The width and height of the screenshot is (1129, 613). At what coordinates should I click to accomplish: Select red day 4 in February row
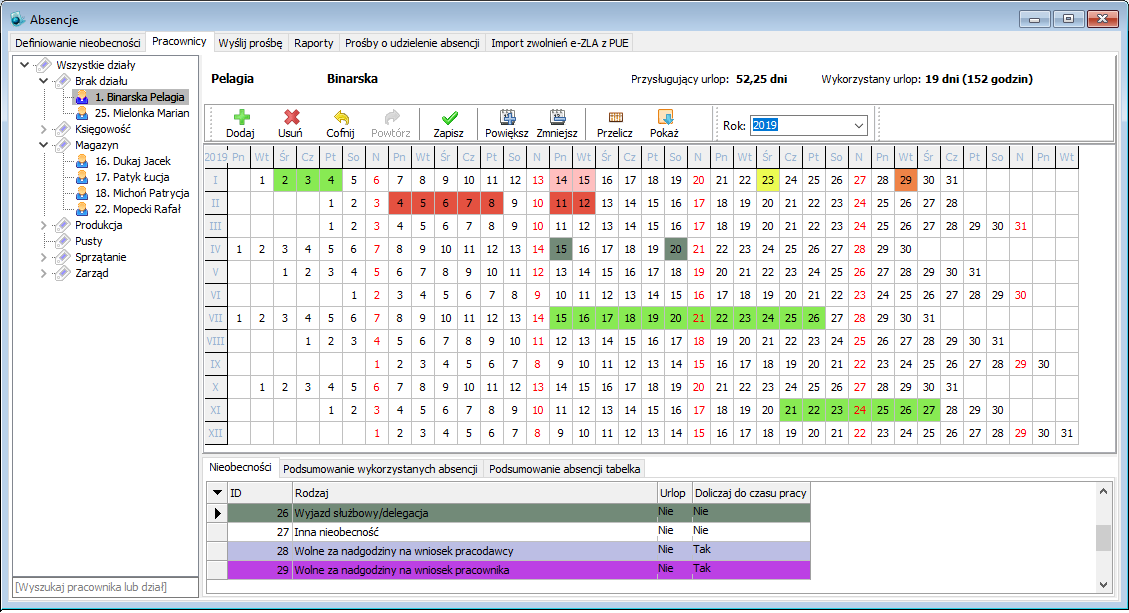(x=400, y=203)
